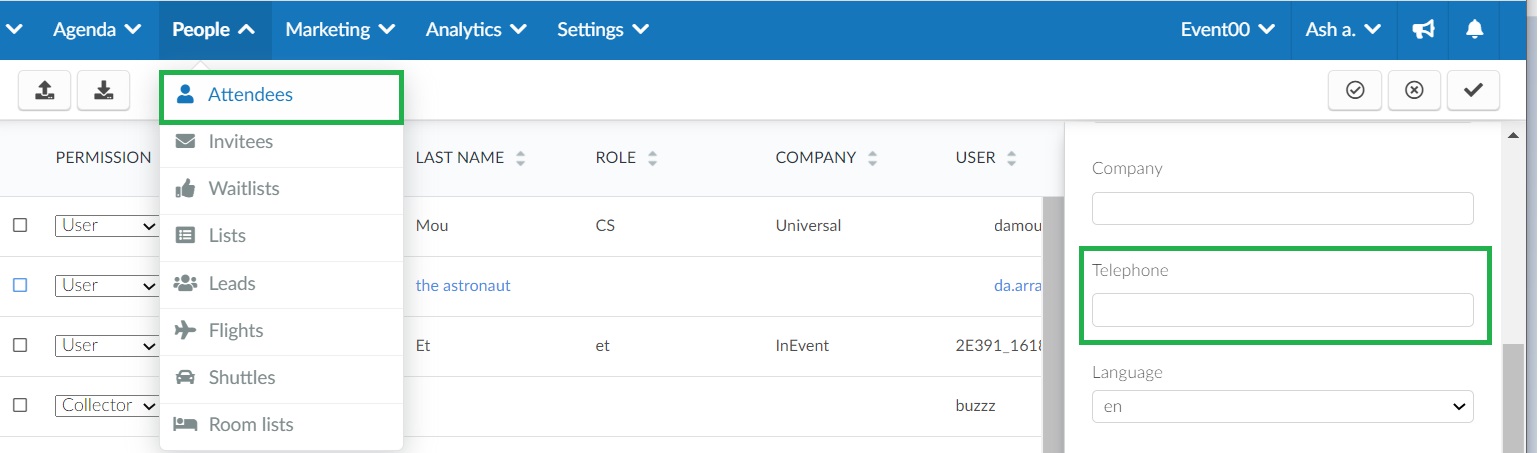
Task: Open the notifications bell icon
Action: point(1474,30)
